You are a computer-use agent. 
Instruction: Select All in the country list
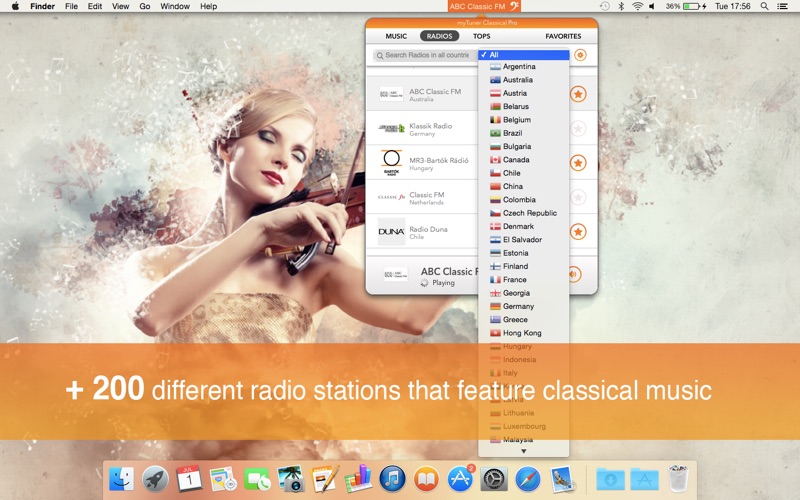click(523, 55)
